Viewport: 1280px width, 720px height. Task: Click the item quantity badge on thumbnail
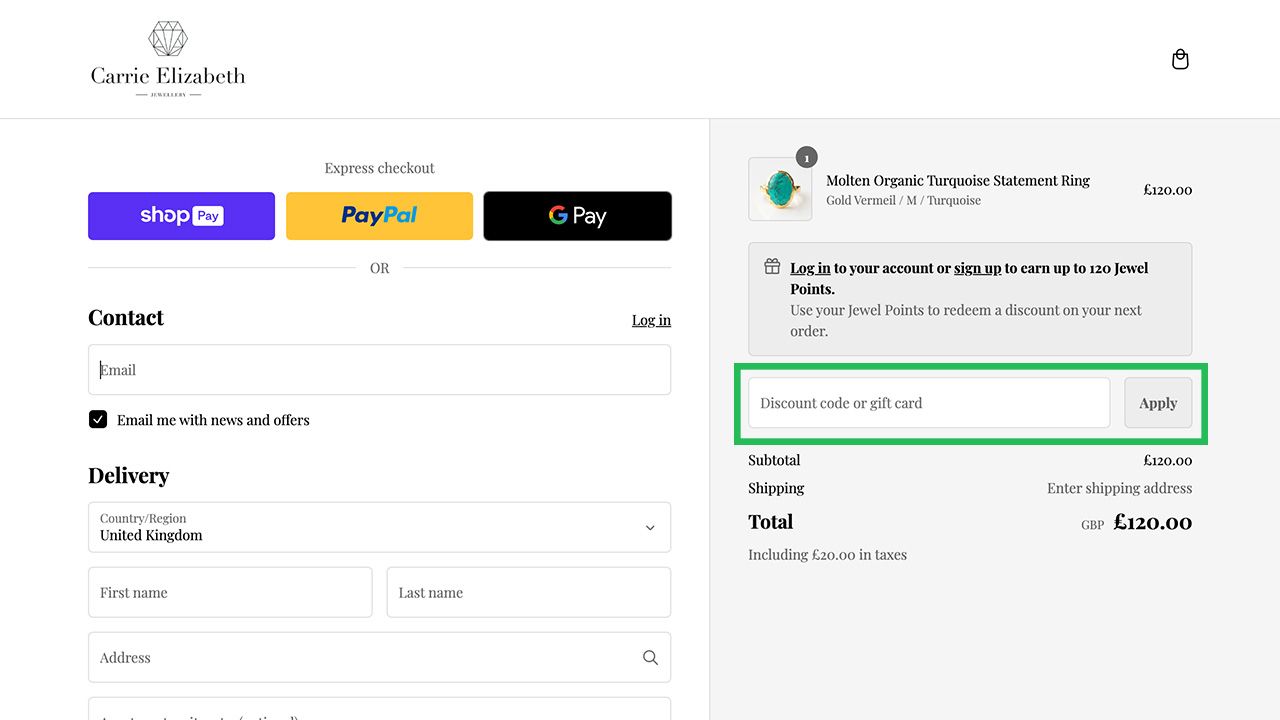(x=806, y=158)
